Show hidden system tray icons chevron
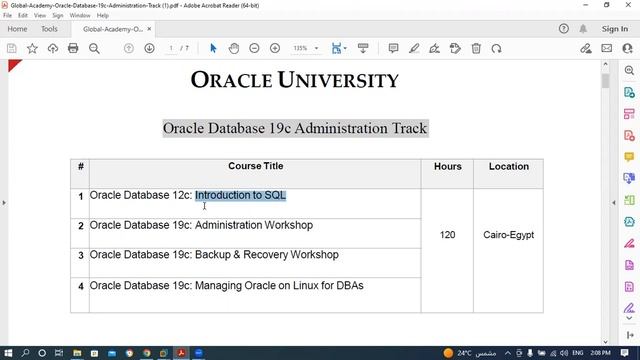640x360 pixels. point(508,353)
